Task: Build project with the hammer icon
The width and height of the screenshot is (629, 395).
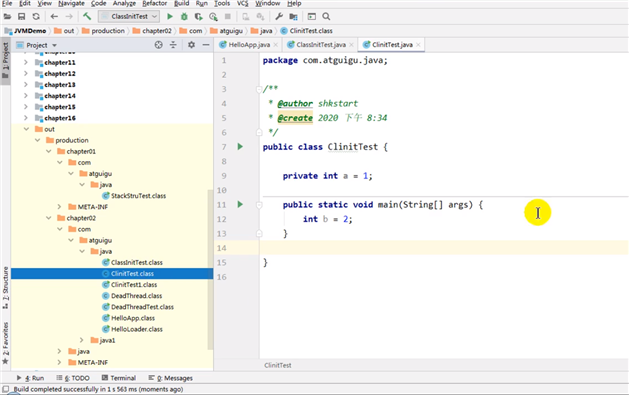Action: point(87,16)
